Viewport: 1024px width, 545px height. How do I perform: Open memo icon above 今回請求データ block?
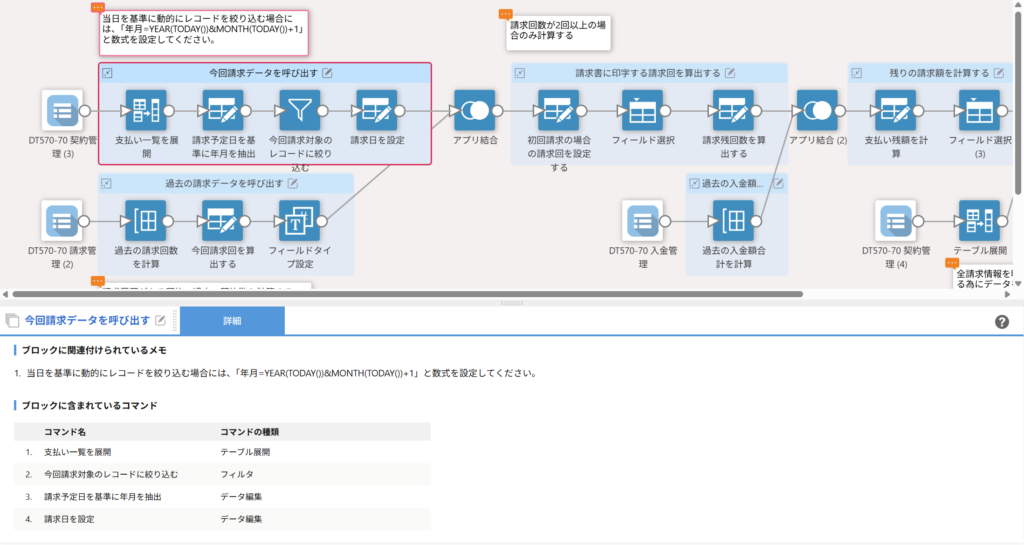point(97,8)
